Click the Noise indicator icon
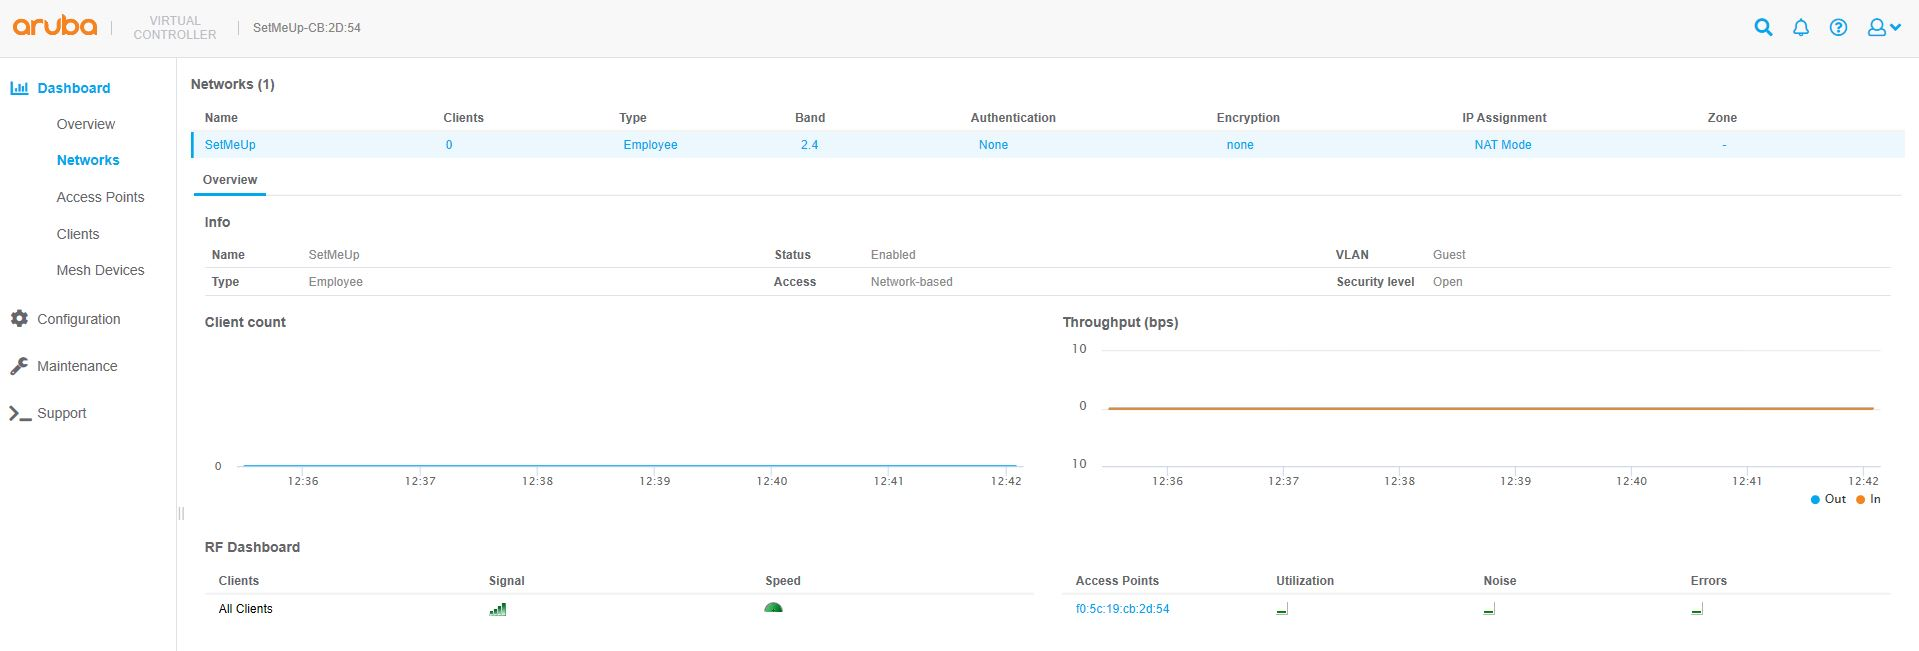This screenshot has width=1919, height=651. click(x=1489, y=609)
